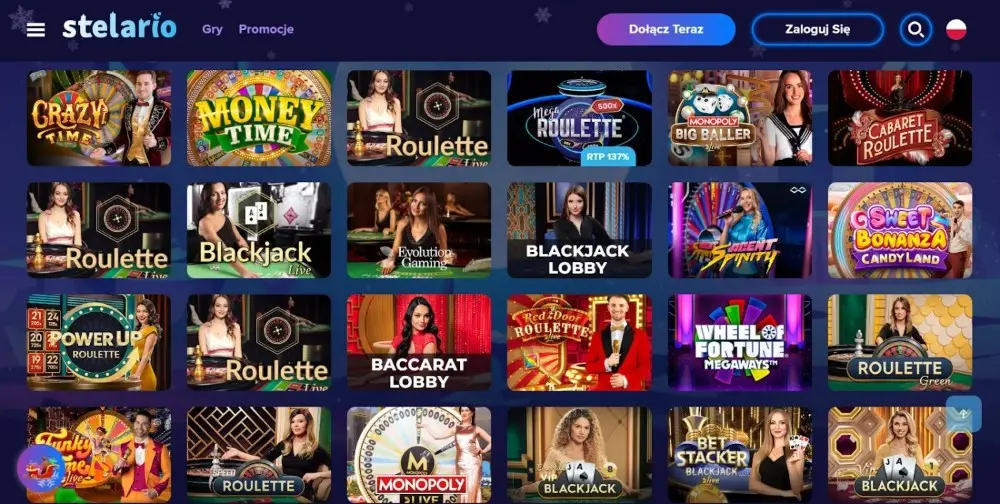This screenshot has height=504, width=1000.
Task: Open the hamburger menu icon
Action: 36,30
